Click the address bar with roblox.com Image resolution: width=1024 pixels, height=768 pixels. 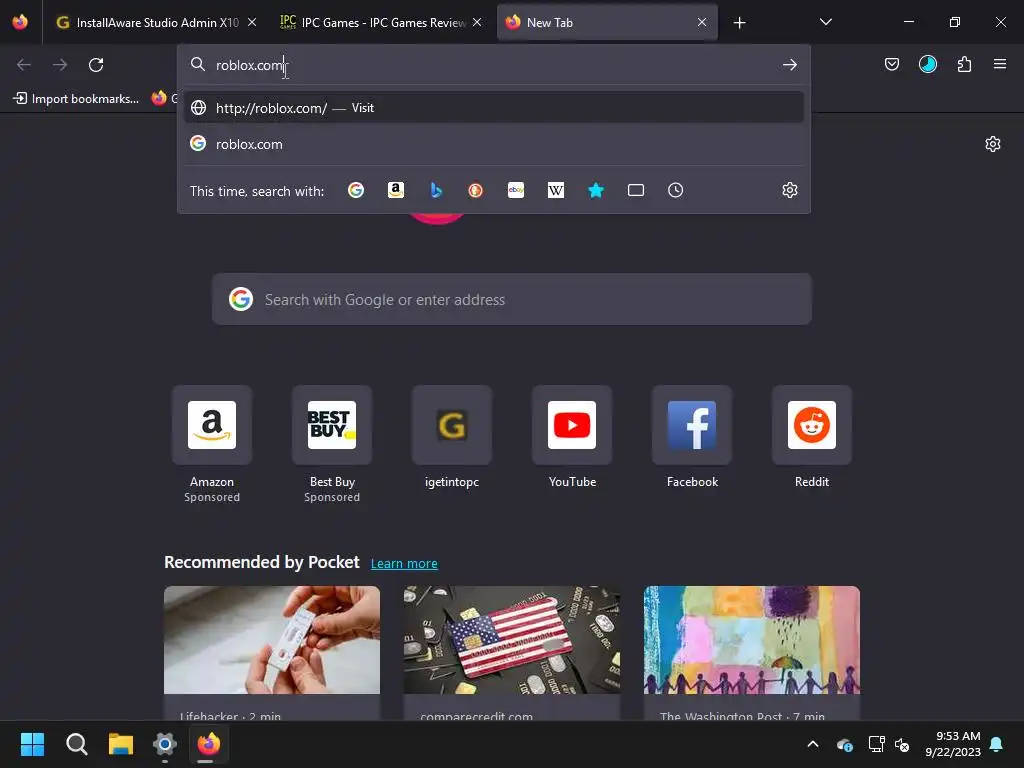[494, 65]
